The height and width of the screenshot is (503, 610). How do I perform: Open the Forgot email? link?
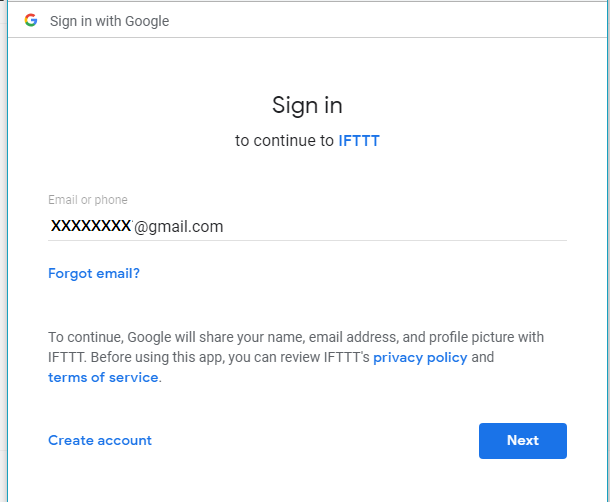pyautogui.click(x=94, y=273)
